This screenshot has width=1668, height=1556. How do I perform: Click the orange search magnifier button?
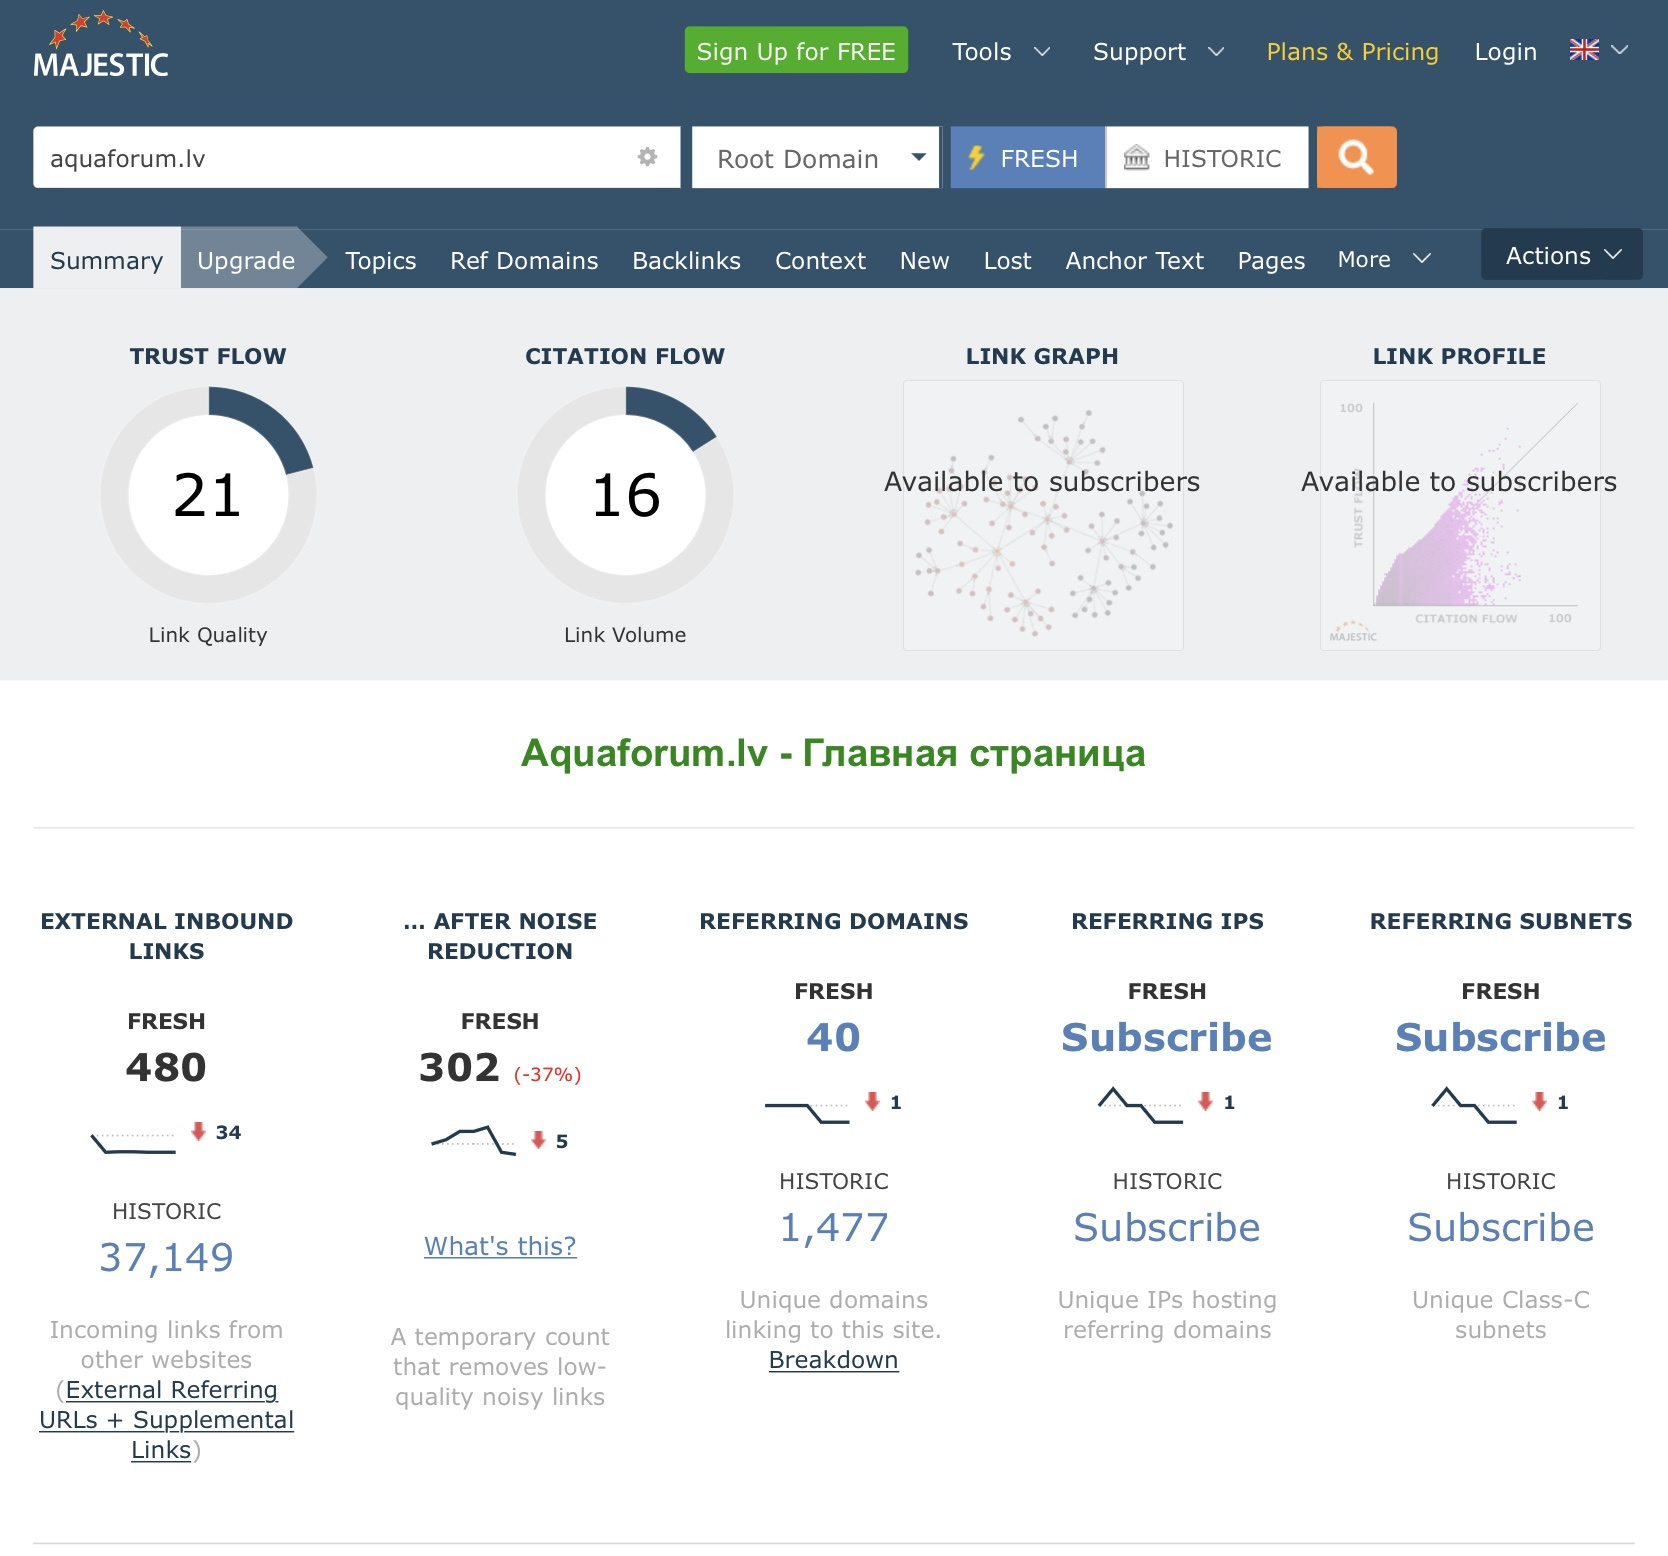pos(1356,157)
